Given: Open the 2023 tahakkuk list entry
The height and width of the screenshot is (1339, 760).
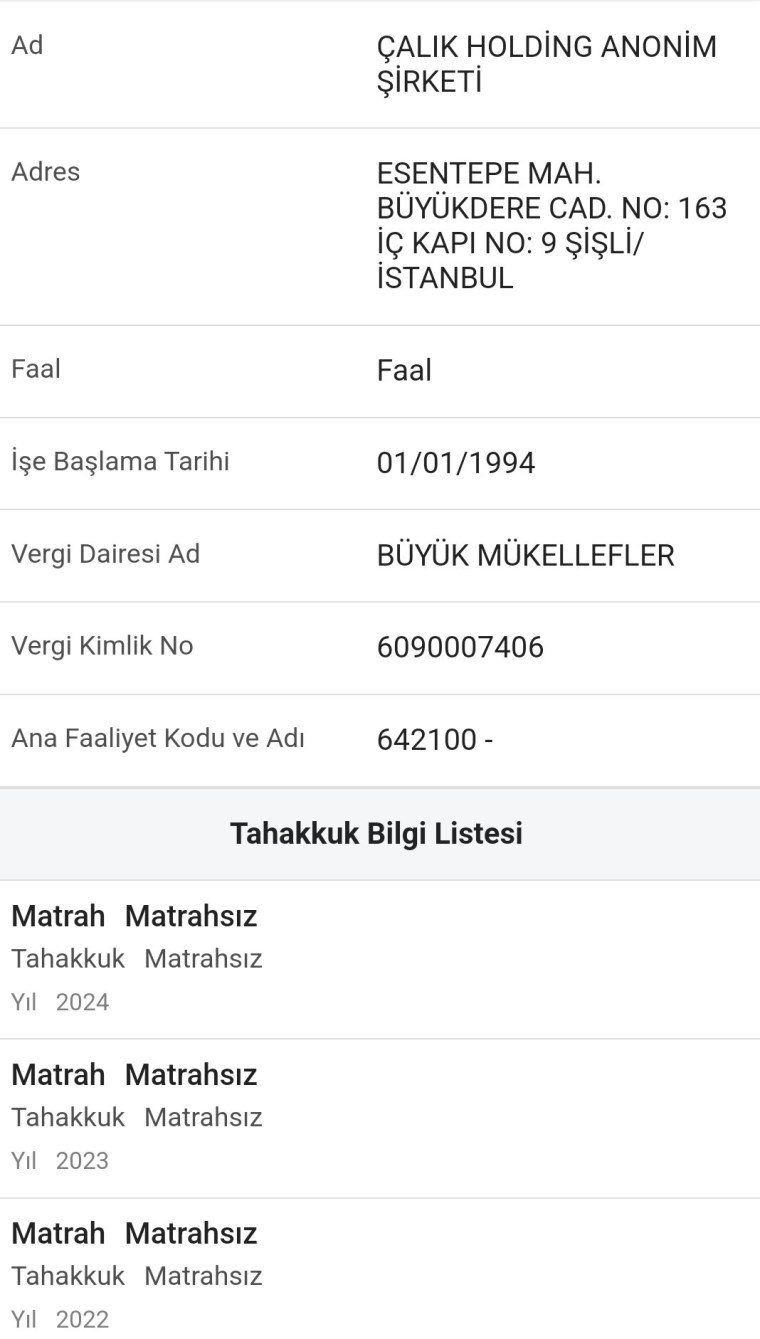Looking at the screenshot, I should [380, 1117].
